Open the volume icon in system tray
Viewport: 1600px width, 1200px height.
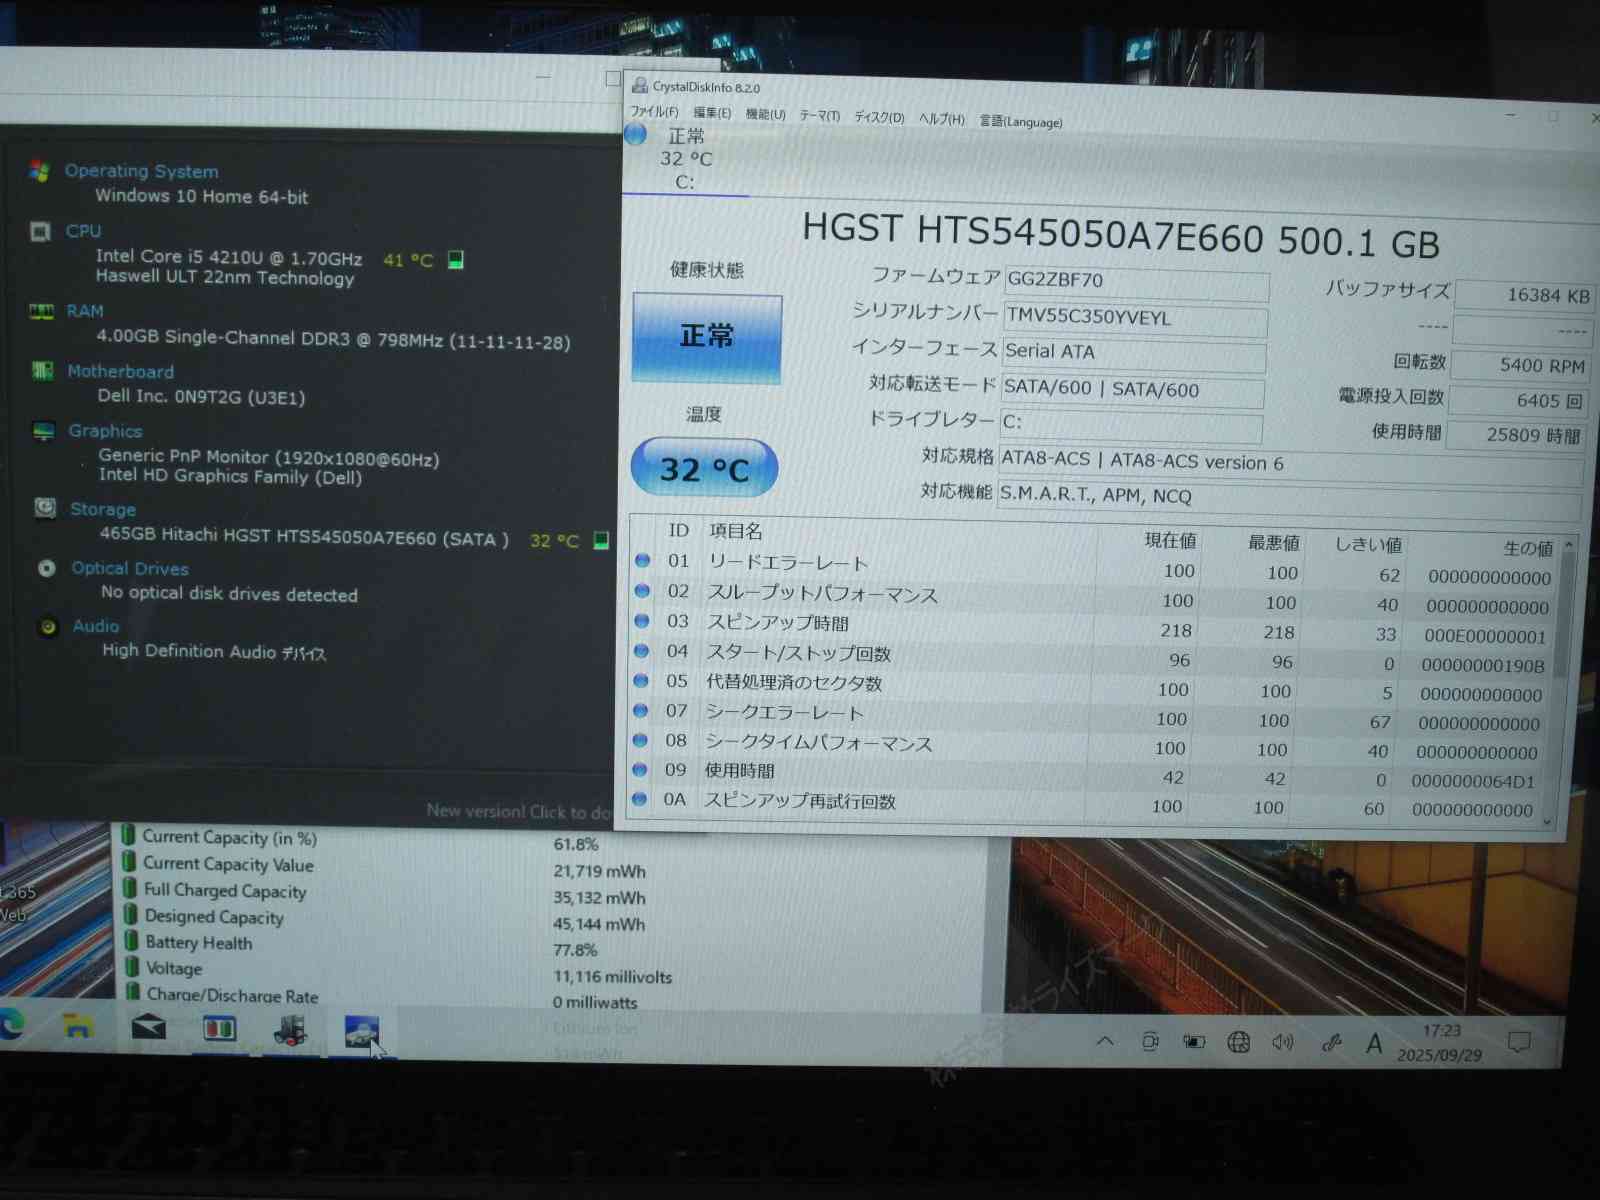pos(1282,1042)
